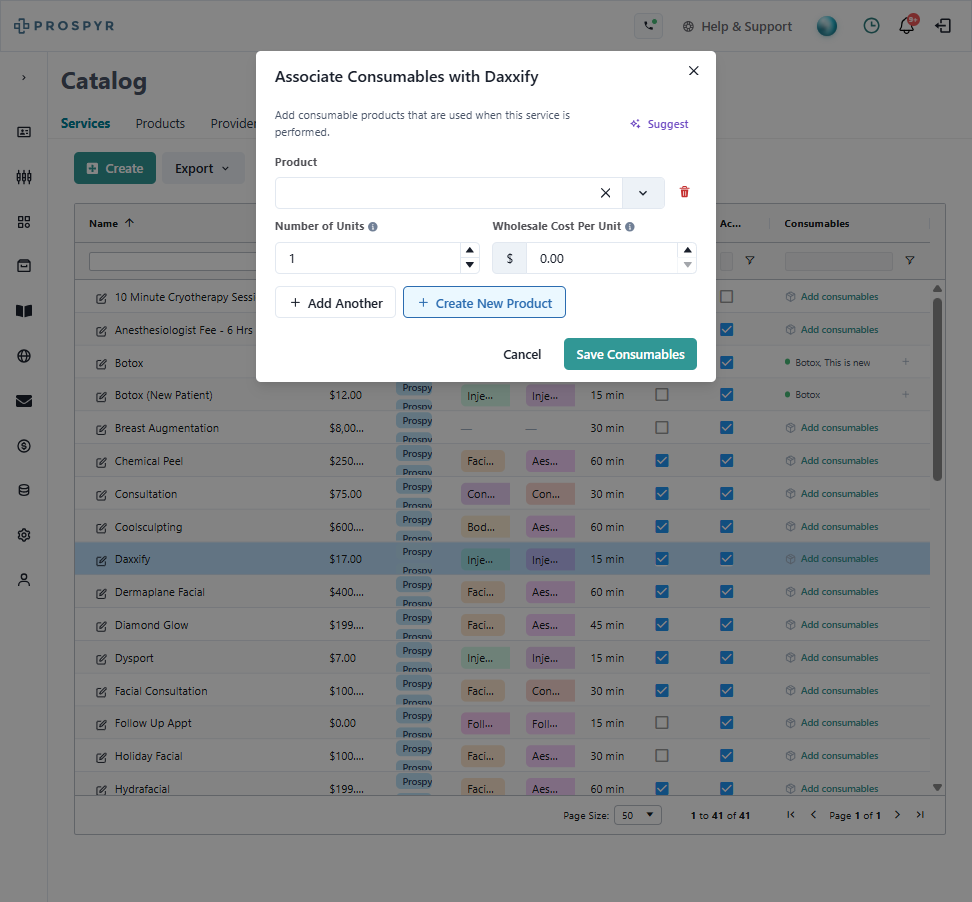This screenshot has width=972, height=902.
Task: Switch to the Providers tab
Action: 233,123
